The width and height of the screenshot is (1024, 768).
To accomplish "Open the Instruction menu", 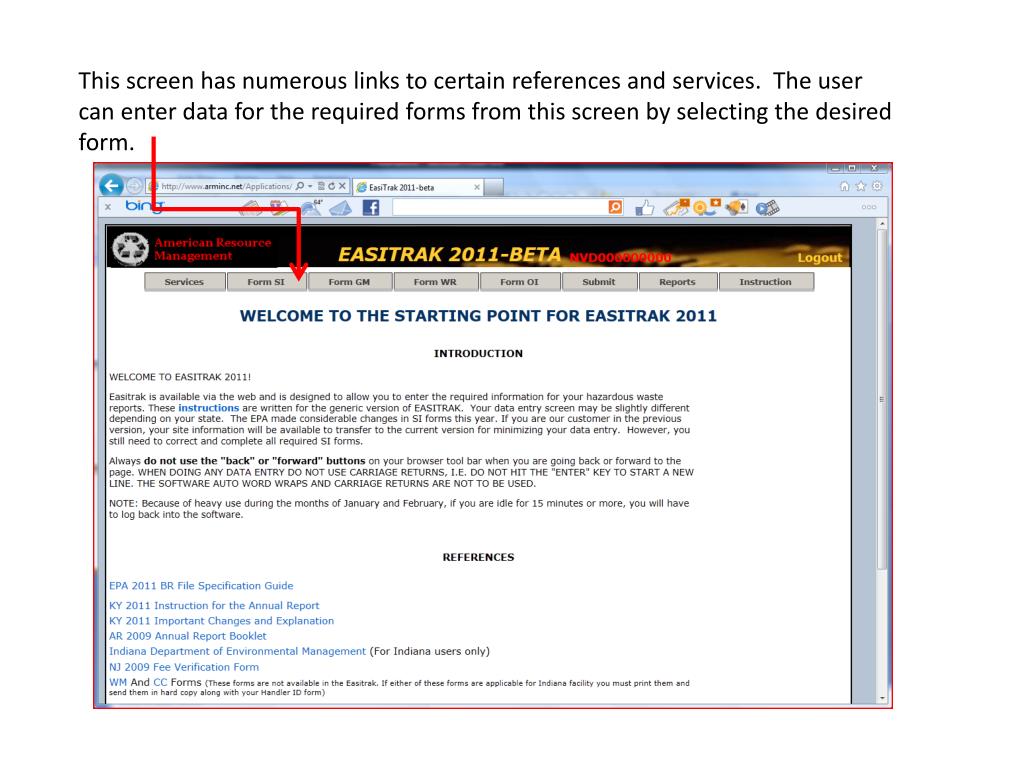I will pyautogui.click(x=765, y=282).
